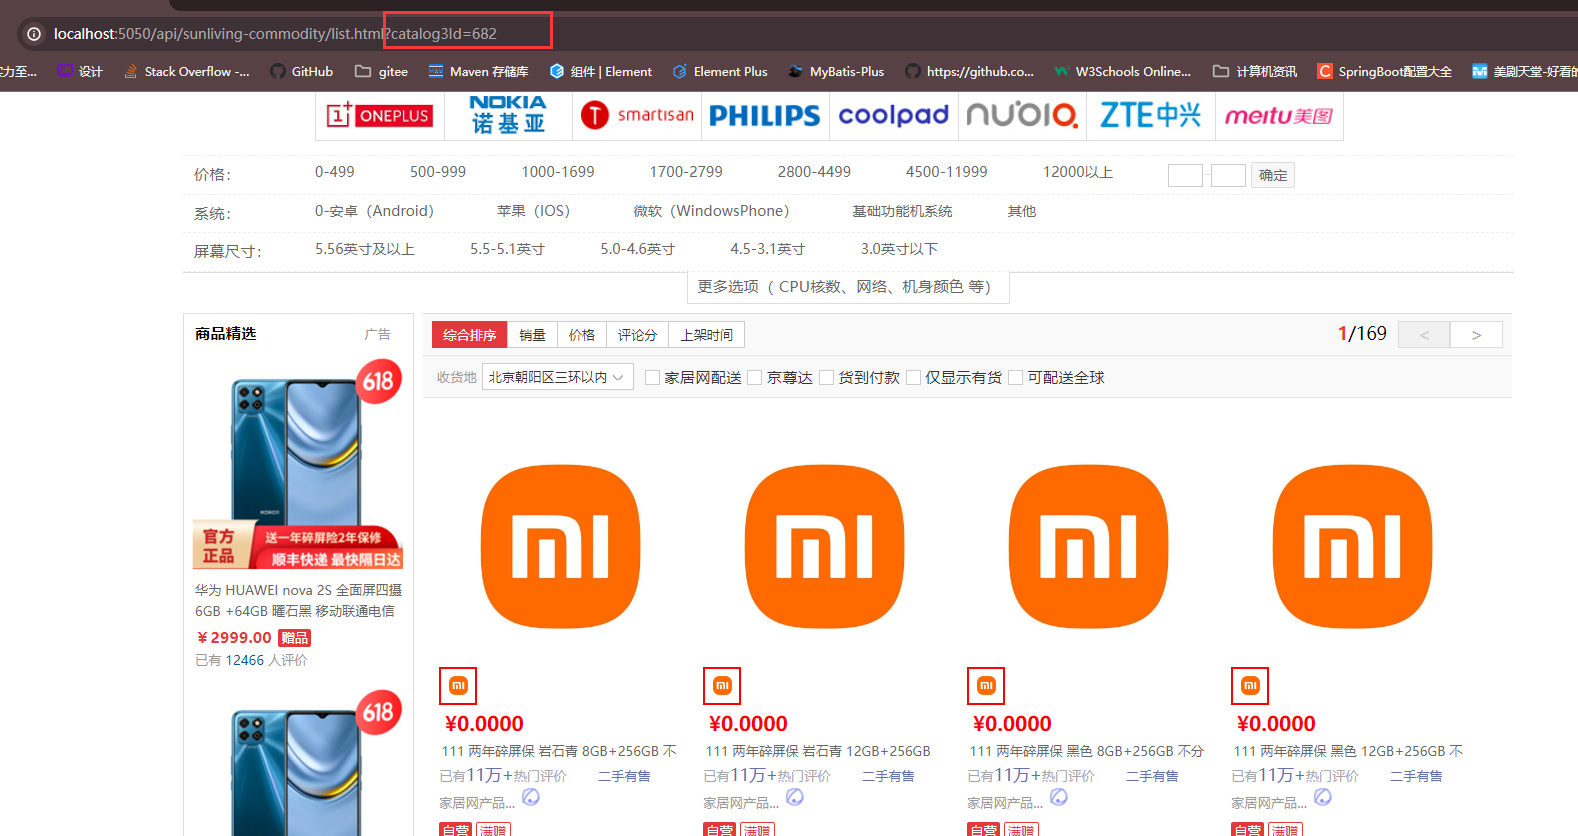1578x836 pixels.
Task: Expand 更多选项 (CPU核数、网络、机身颜色 等)
Action: pyautogui.click(x=848, y=287)
